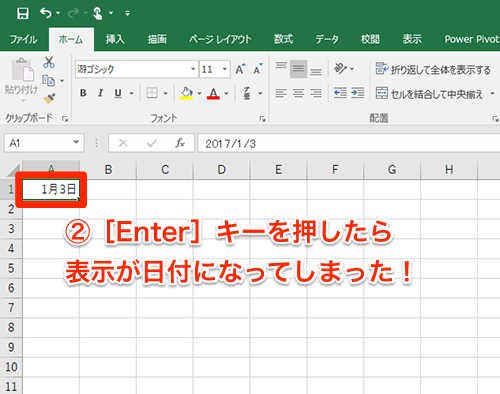Open クリップボード dialog launcher
Image resolution: width=500 pixels, height=394 pixels.
click(x=65, y=119)
